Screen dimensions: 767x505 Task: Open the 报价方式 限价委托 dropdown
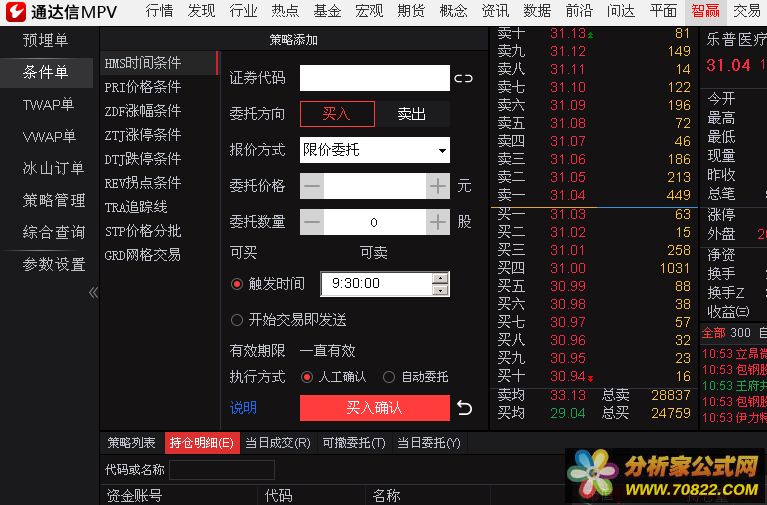tap(375, 150)
